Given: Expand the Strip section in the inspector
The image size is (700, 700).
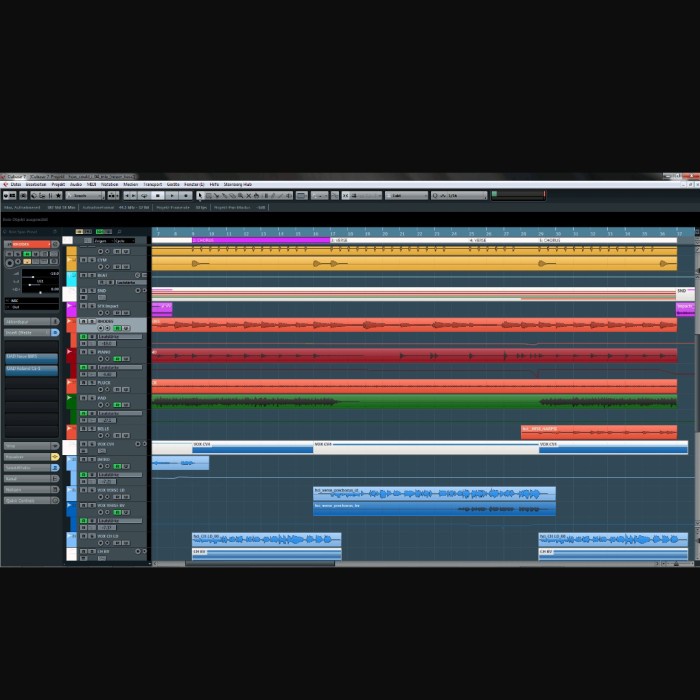Looking at the screenshot, I should pyautogui.click(x=30, y=445).
